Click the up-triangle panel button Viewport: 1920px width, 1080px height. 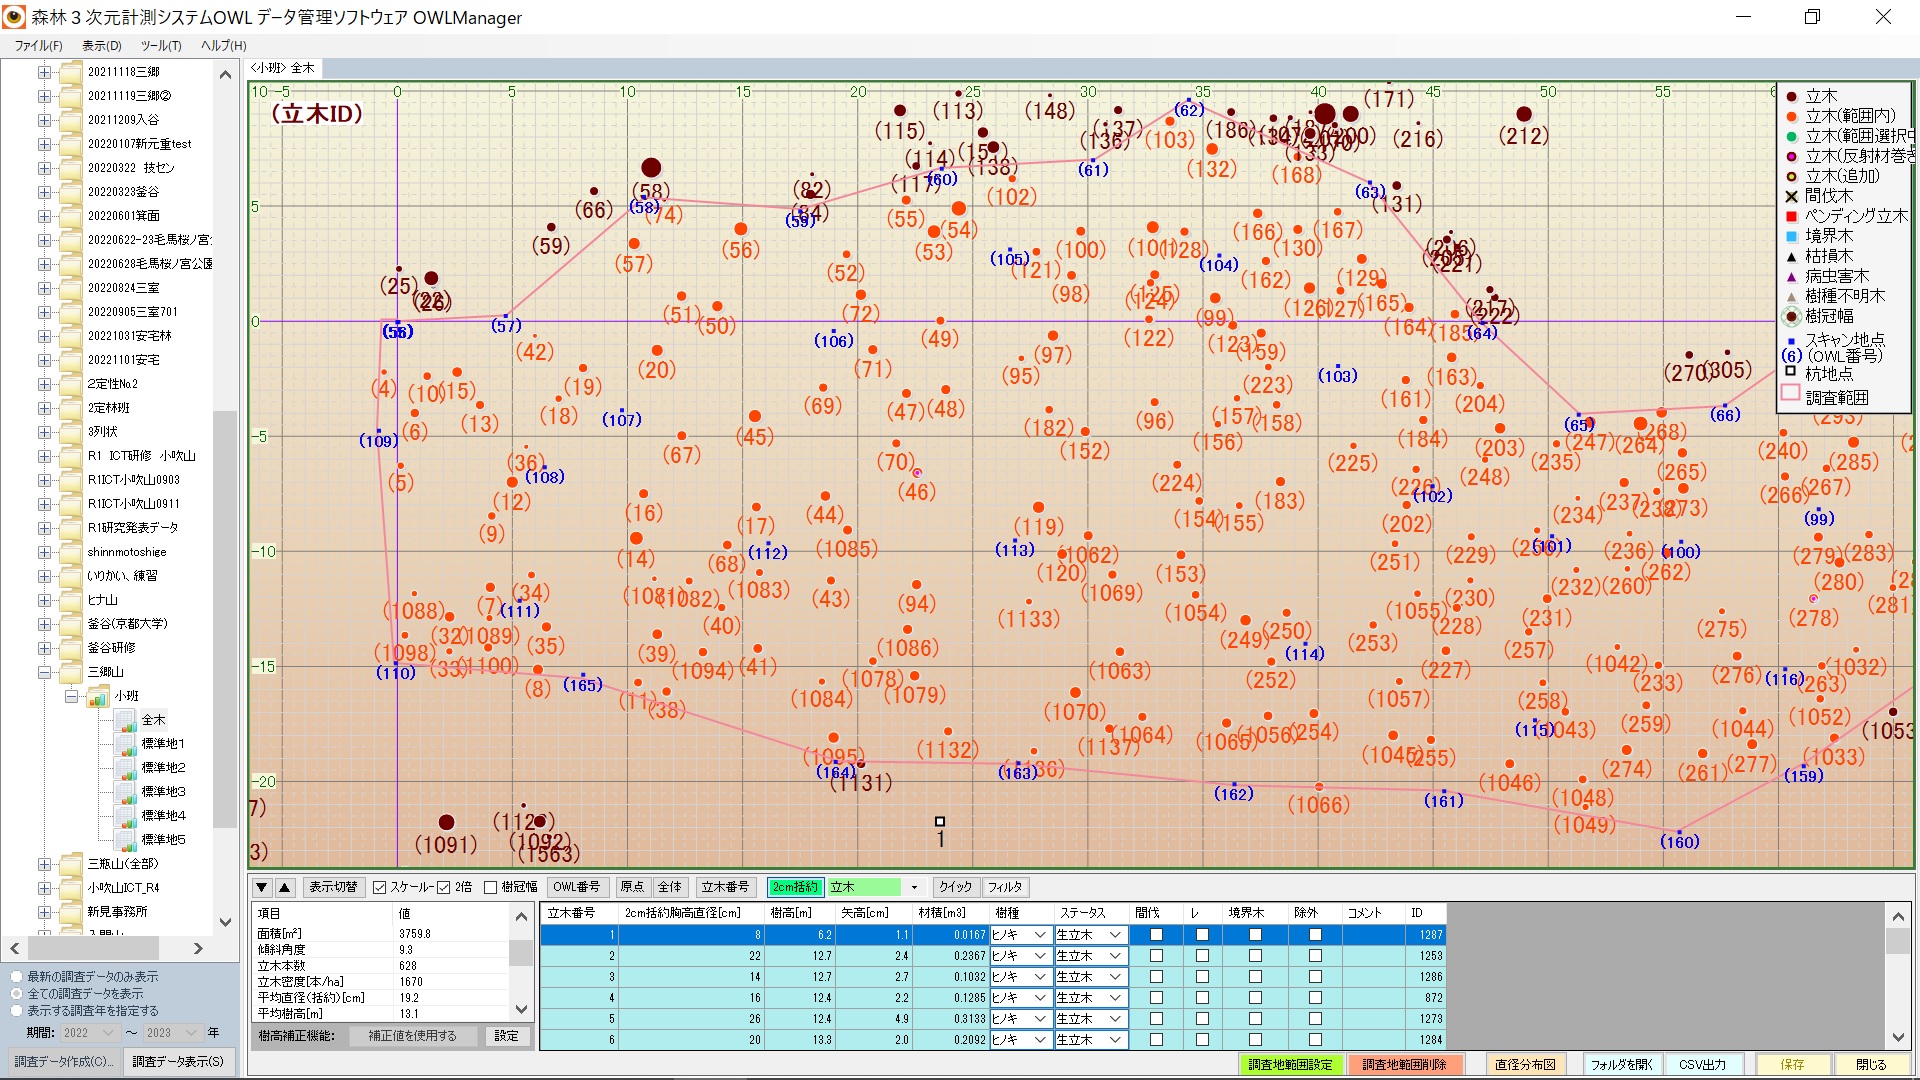(x=285, y=887)
